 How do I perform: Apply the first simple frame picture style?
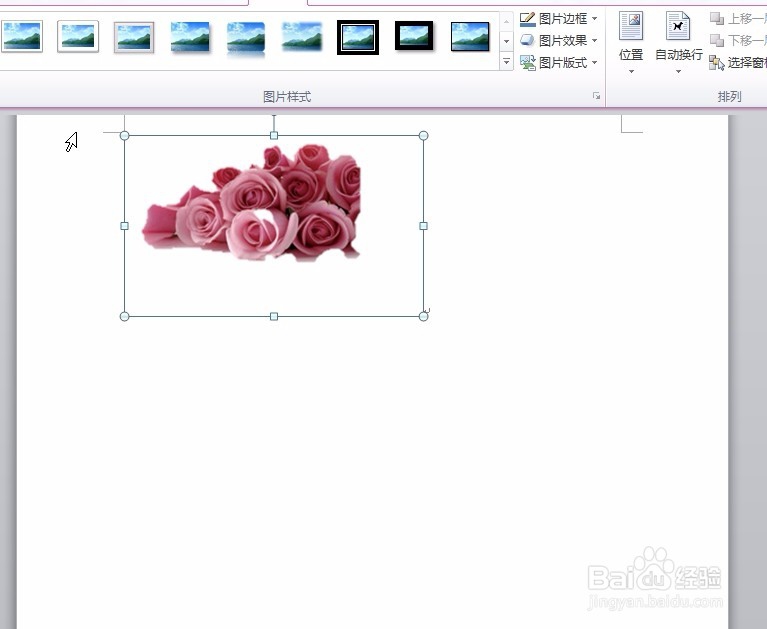(x=22, y=36)
